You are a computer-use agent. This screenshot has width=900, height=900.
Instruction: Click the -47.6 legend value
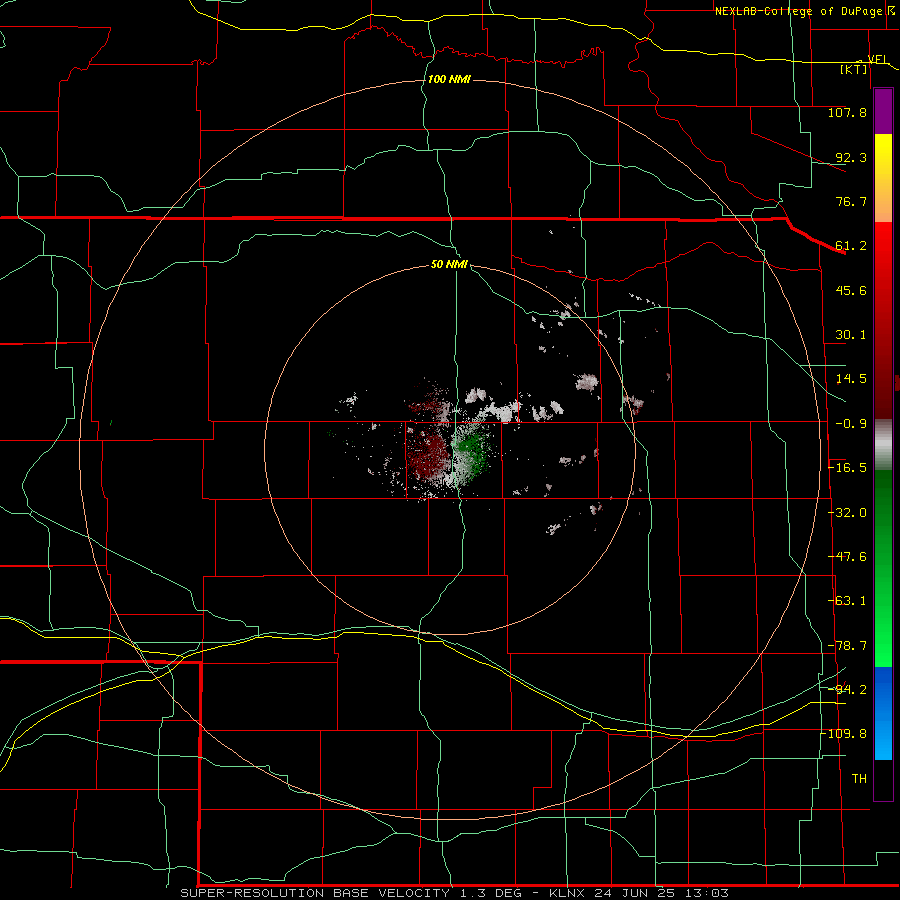pyautogui.click(x=847, y=557)
